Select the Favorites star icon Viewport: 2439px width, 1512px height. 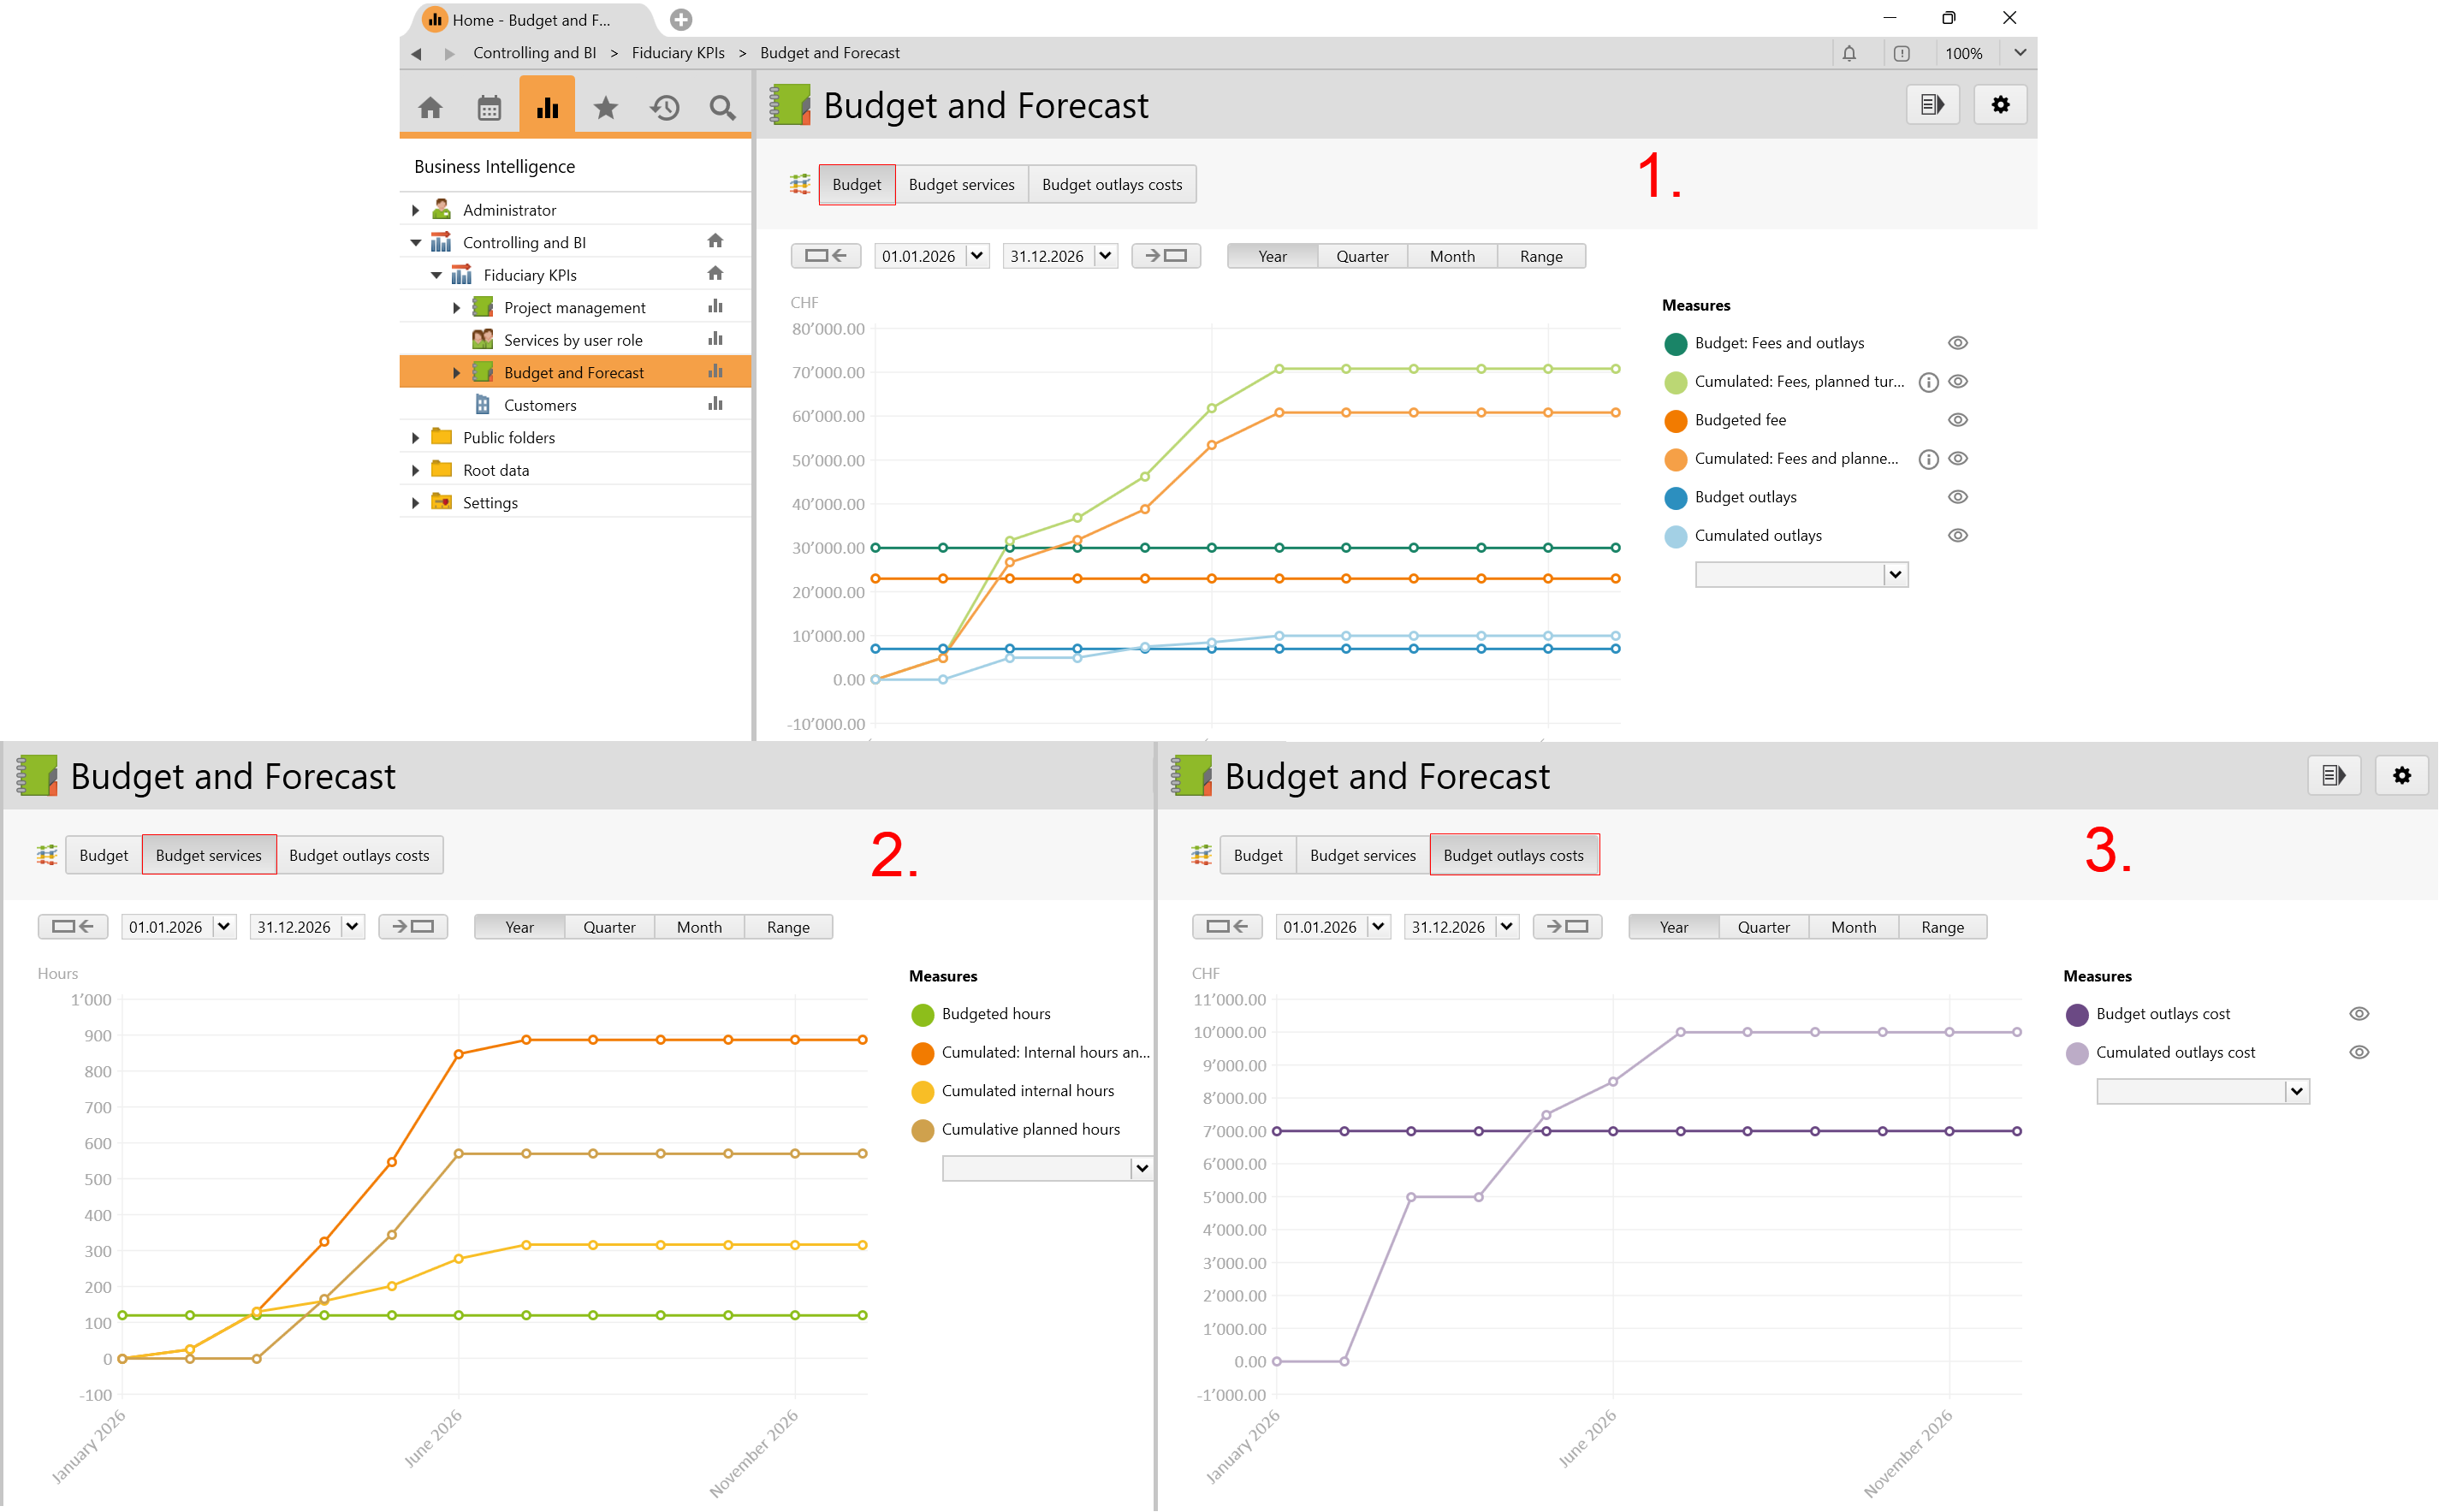605,107
